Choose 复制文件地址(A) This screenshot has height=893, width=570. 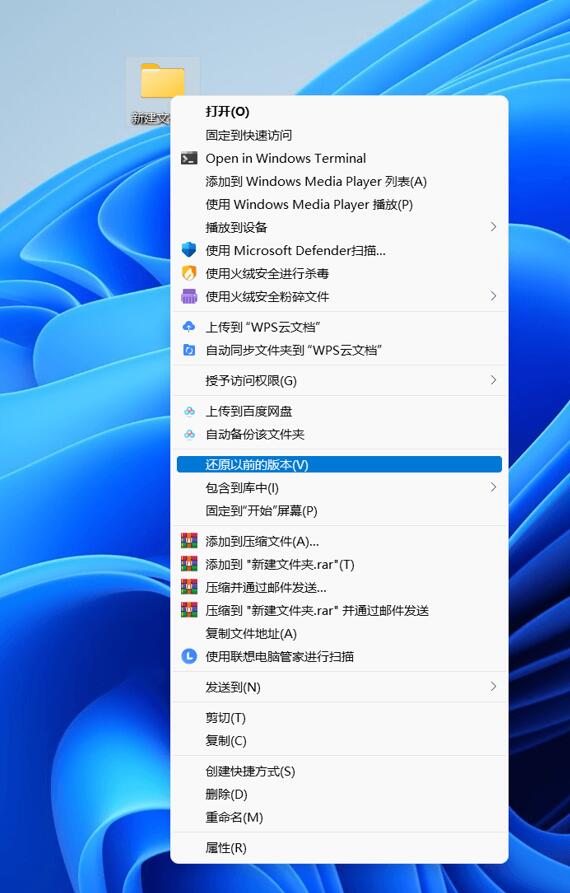[339, 633]
